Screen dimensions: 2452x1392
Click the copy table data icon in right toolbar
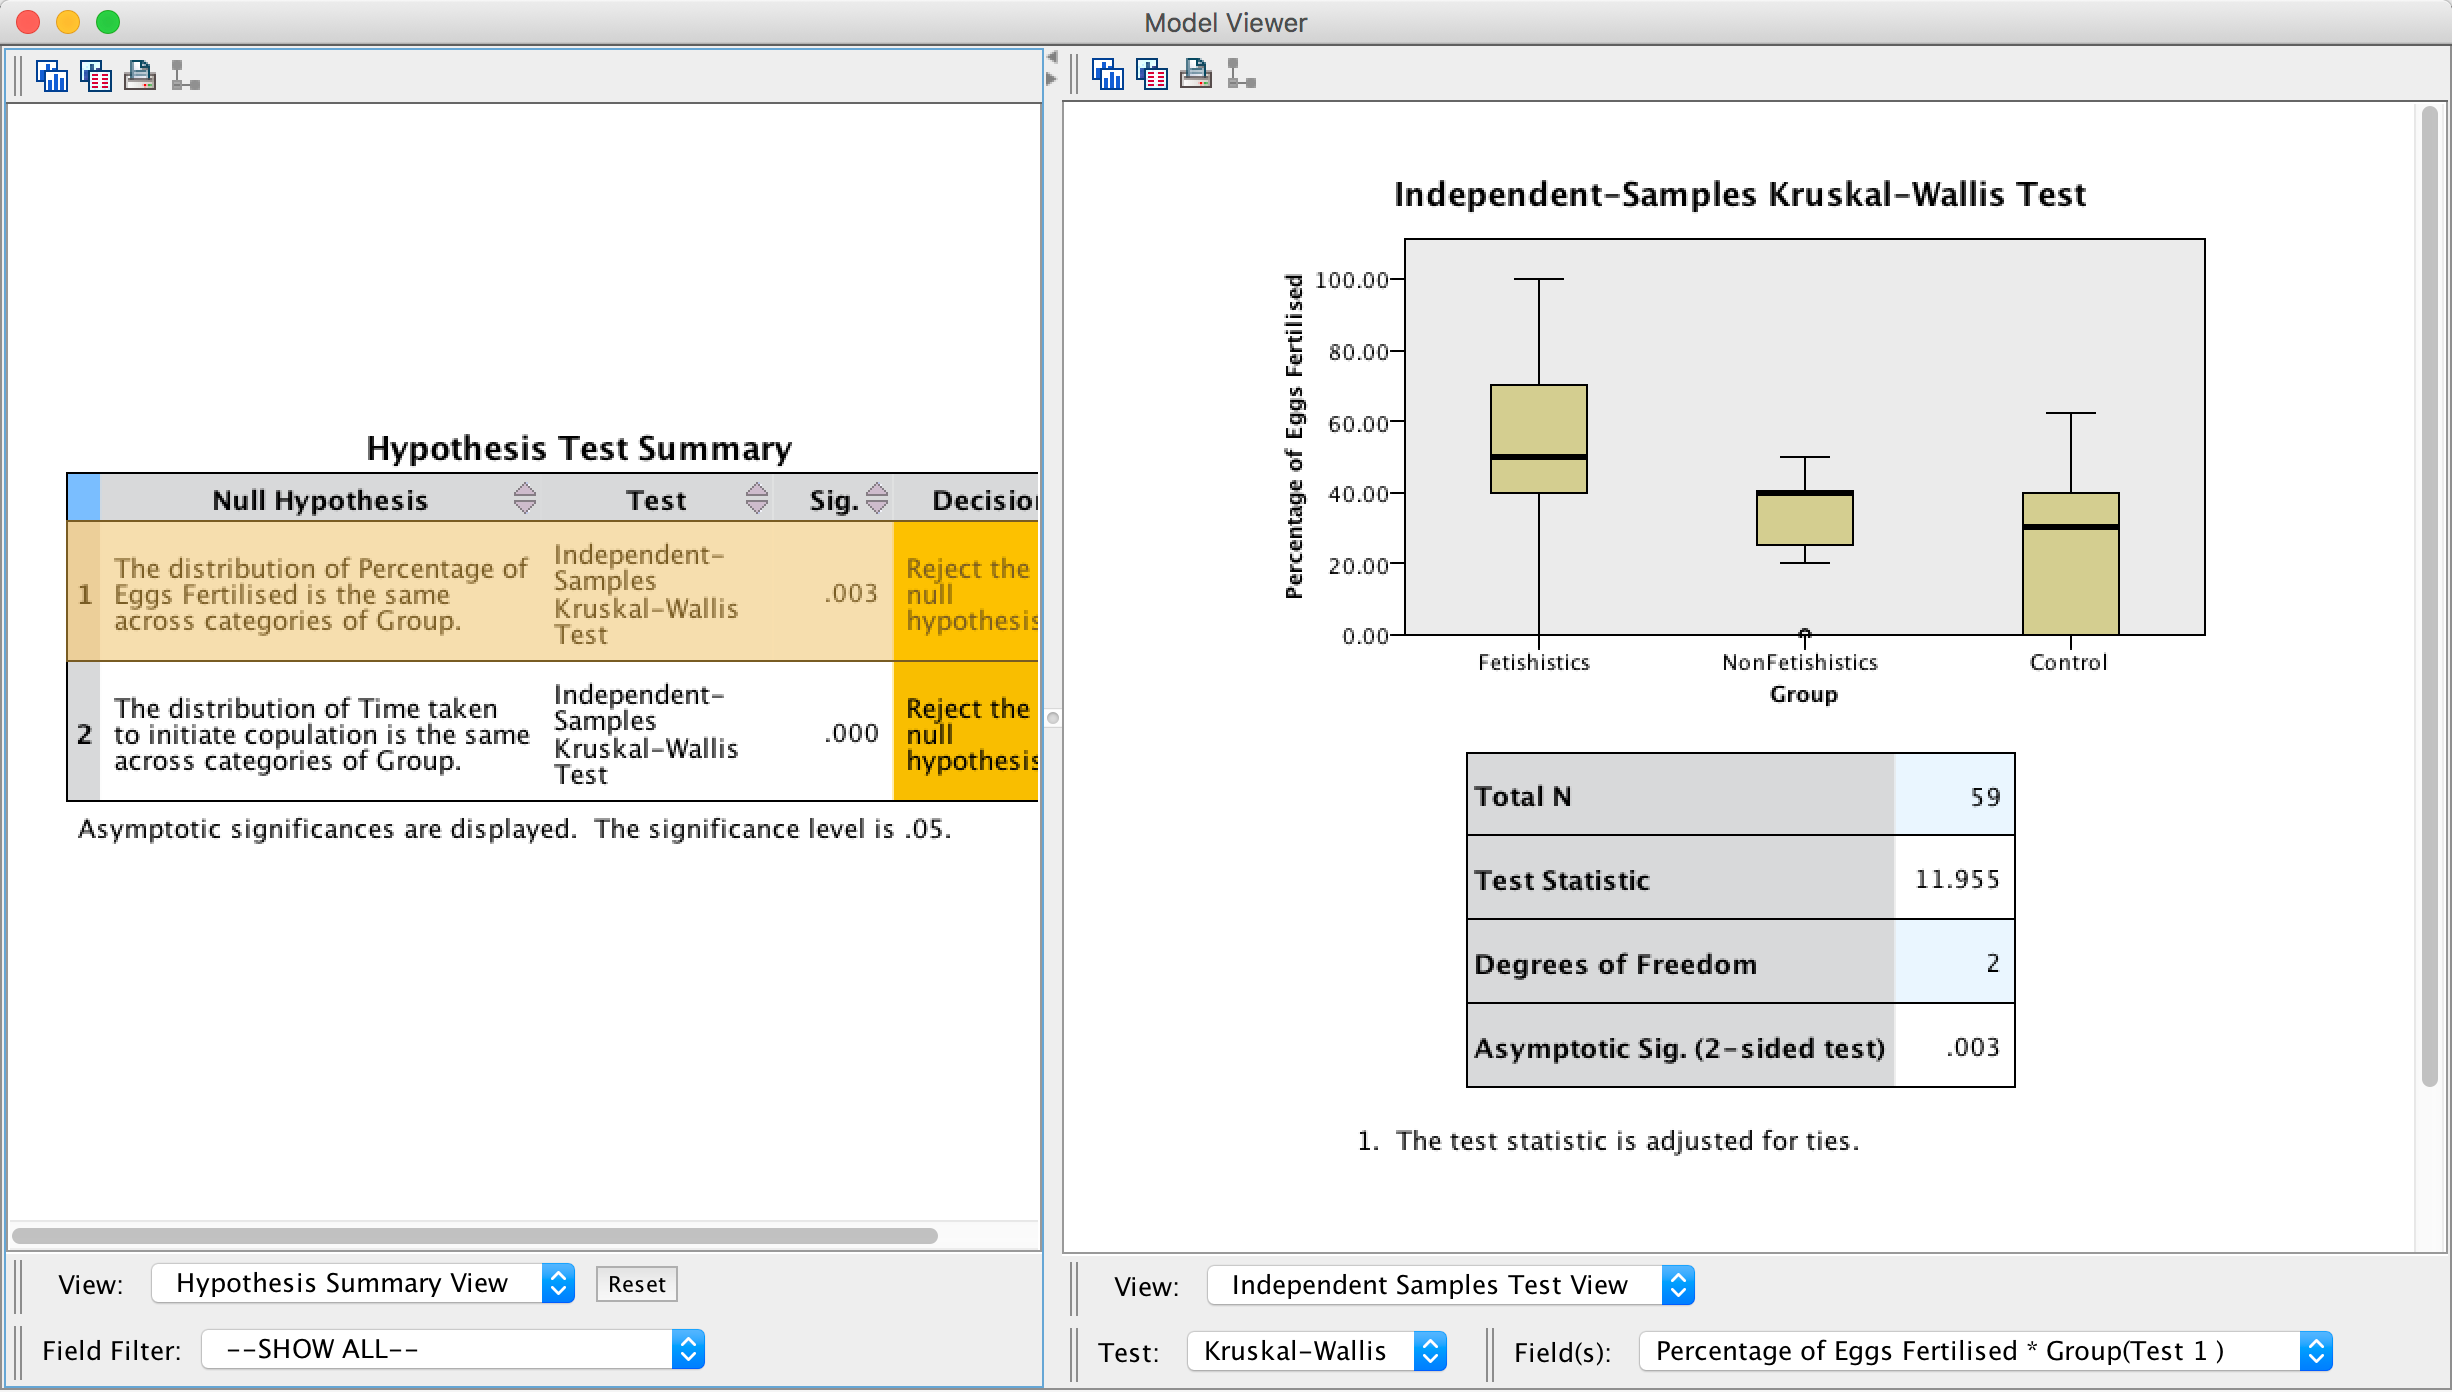(x=1151, y=74)
